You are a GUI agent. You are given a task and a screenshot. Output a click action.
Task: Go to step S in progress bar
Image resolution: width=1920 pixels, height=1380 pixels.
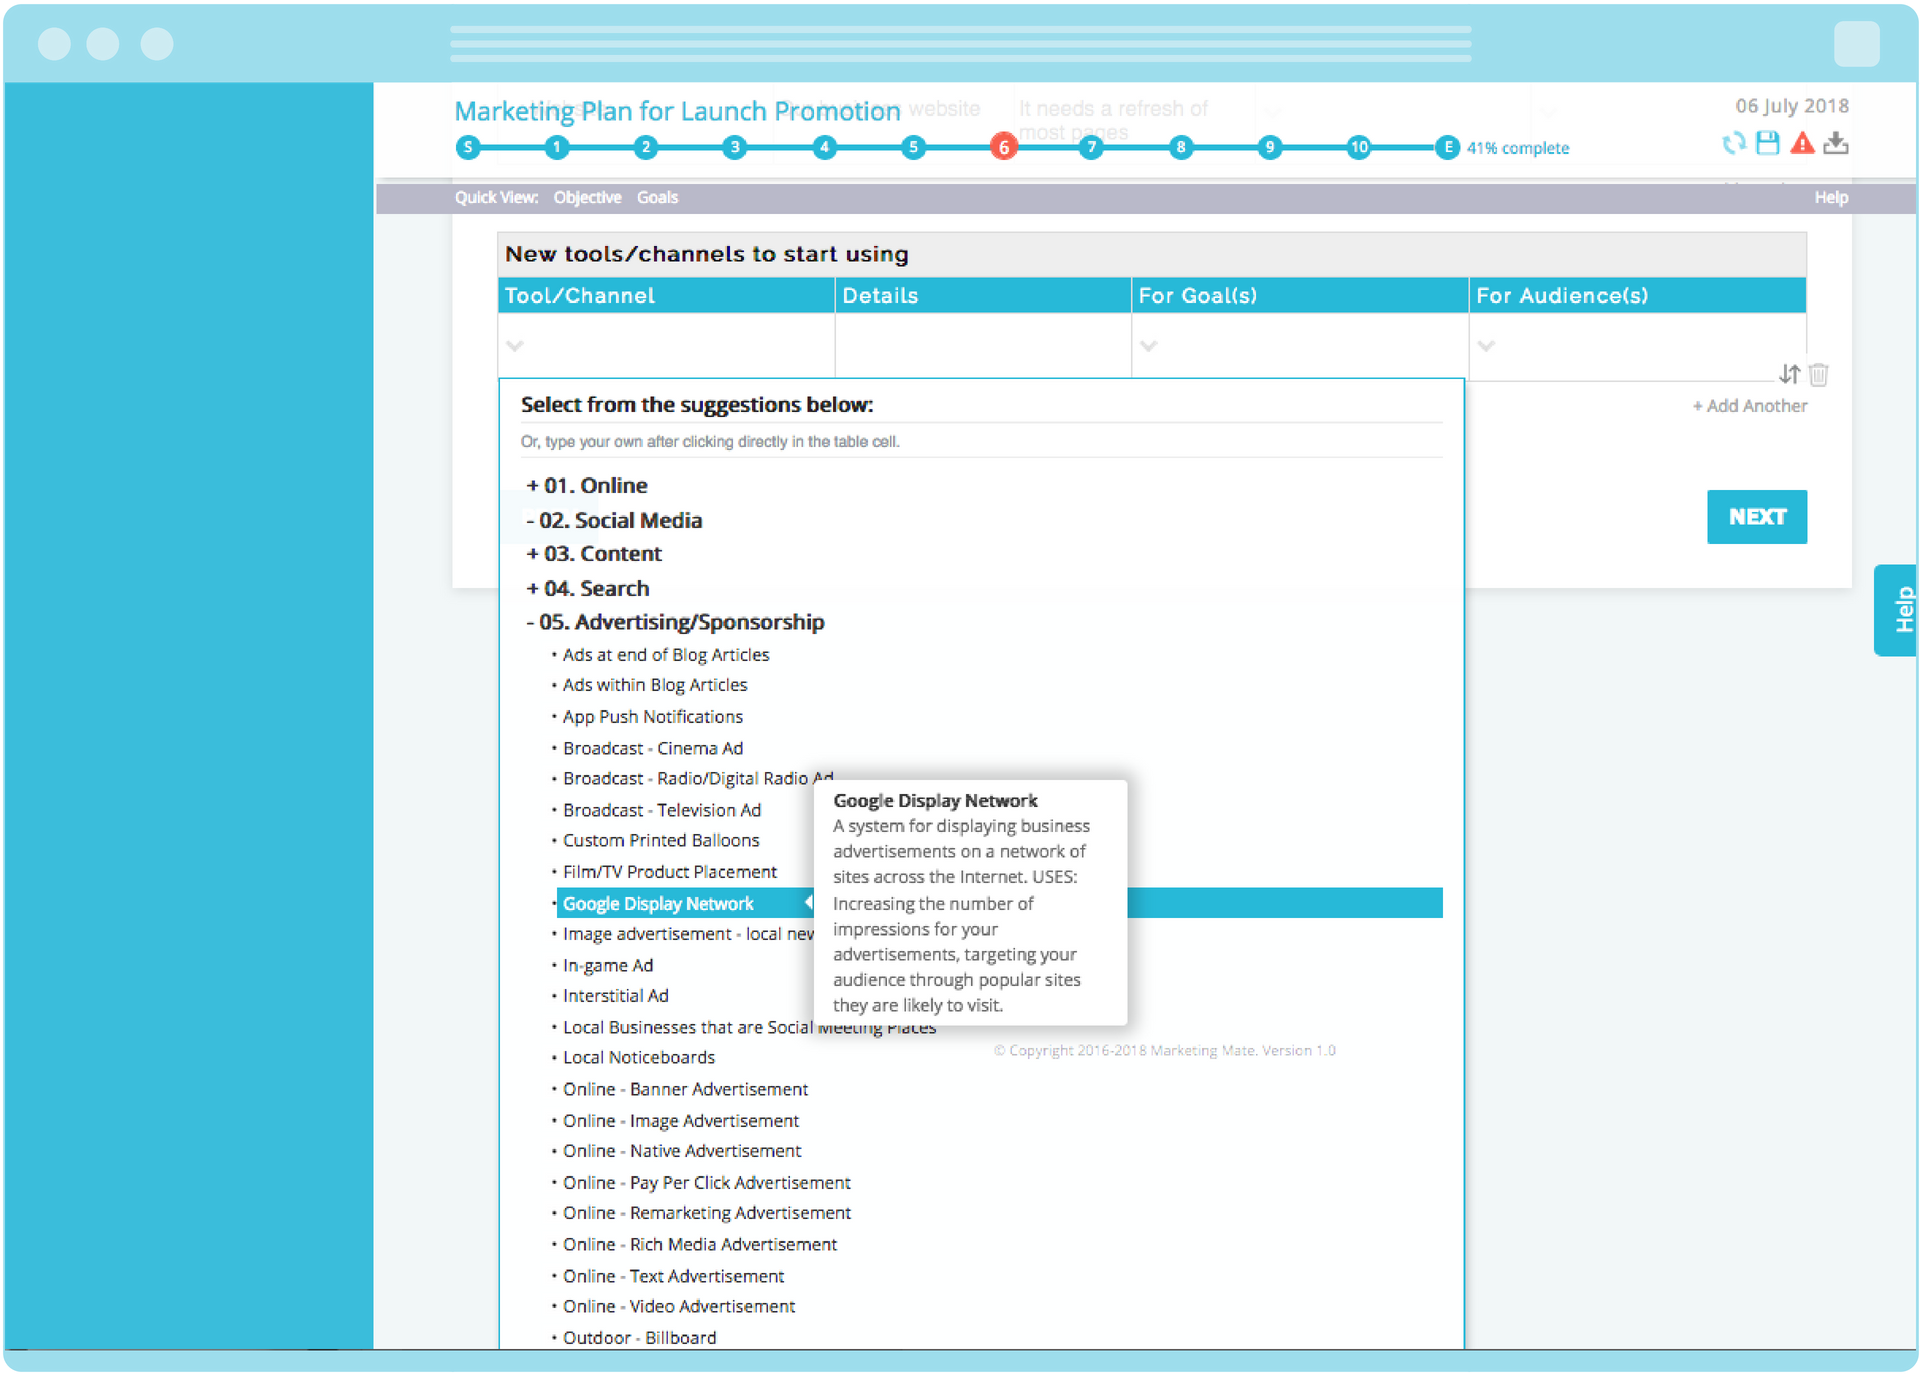point(468,147)
